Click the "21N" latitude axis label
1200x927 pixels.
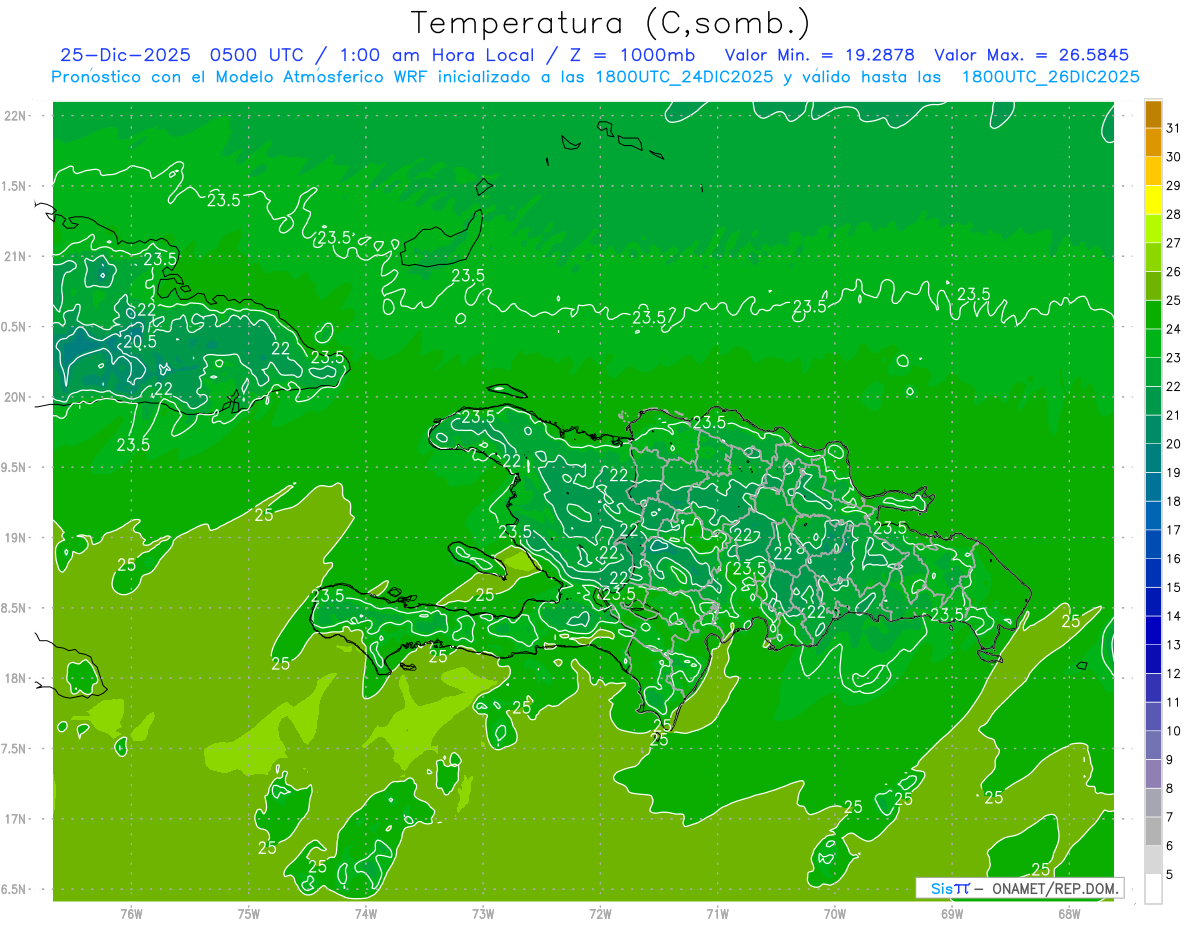pyautogui.click(x=15, y=256)
